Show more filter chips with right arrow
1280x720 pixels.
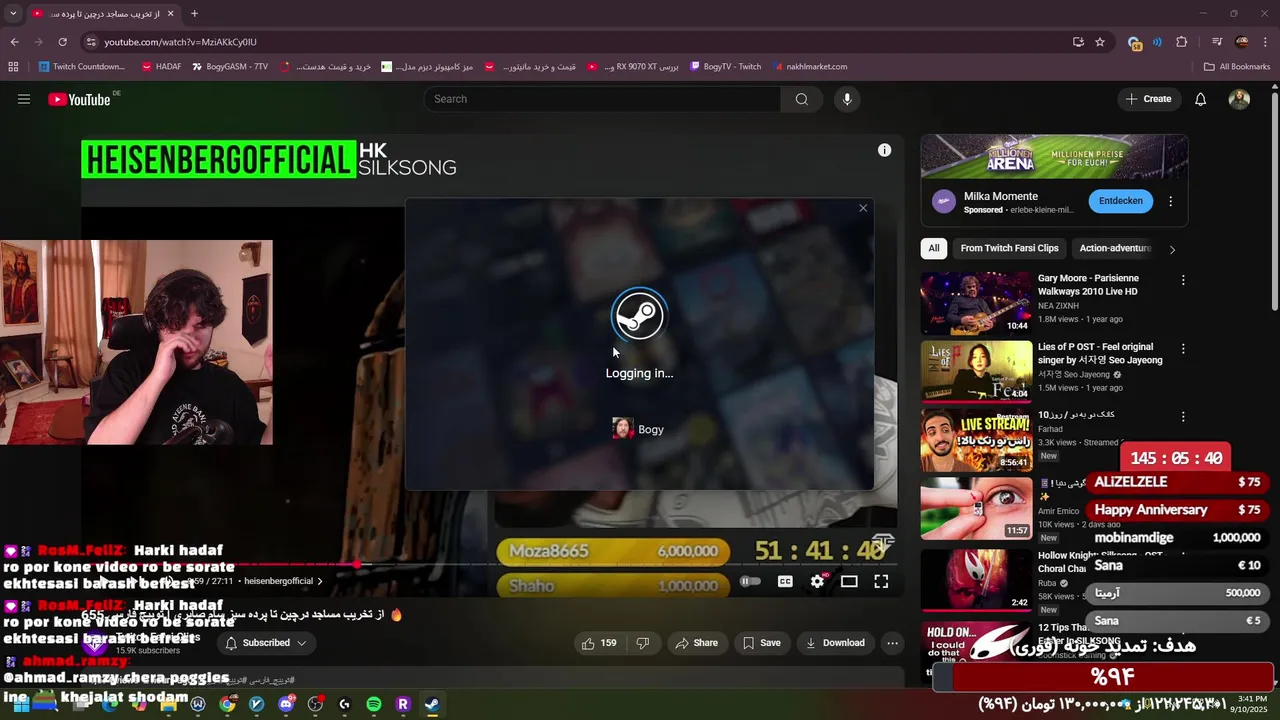(x=1172, y=249)
